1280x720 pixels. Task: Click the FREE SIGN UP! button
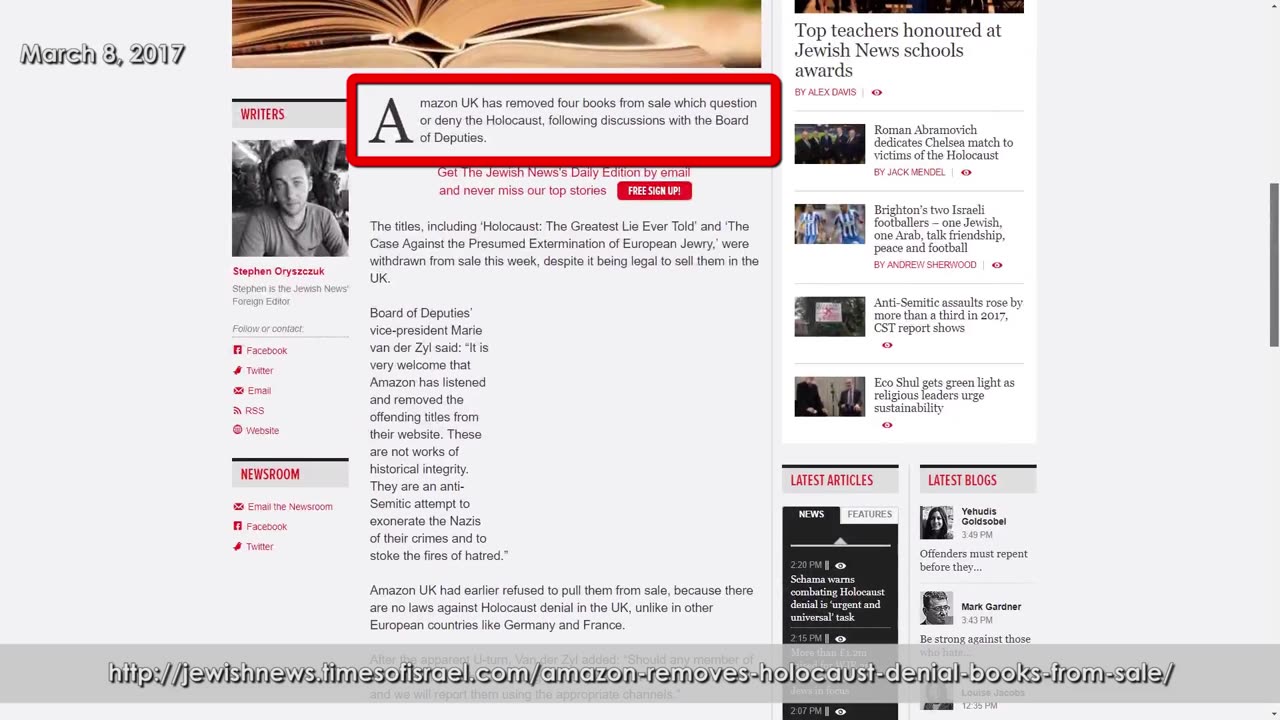[x=654, y=191]
